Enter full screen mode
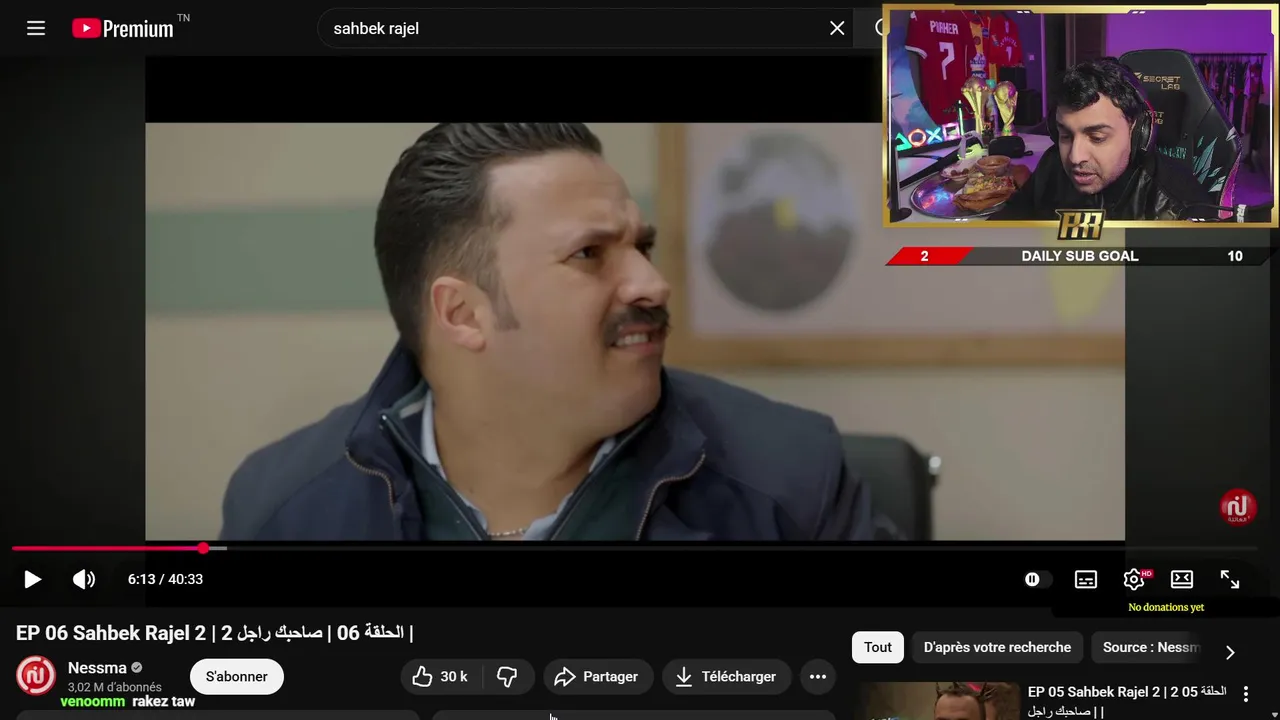 [1230, 579]
